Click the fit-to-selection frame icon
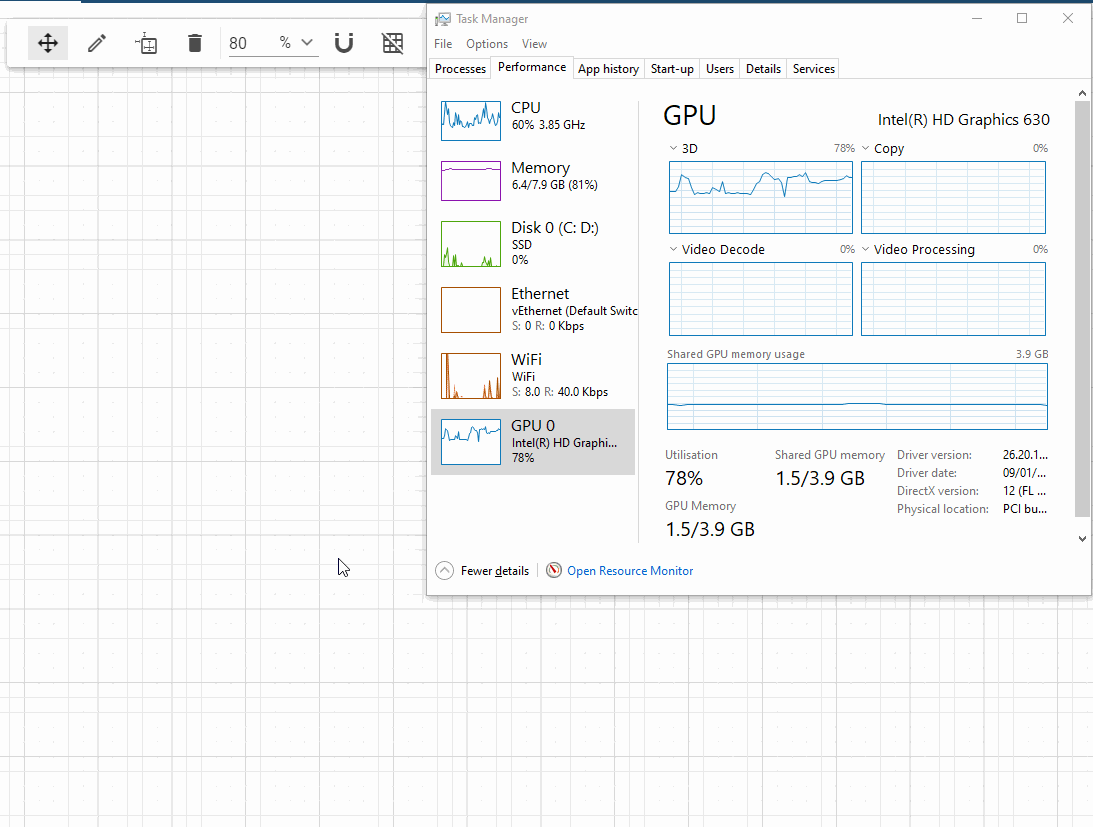This screenshot has height=827, width=1093. [146, 43]
